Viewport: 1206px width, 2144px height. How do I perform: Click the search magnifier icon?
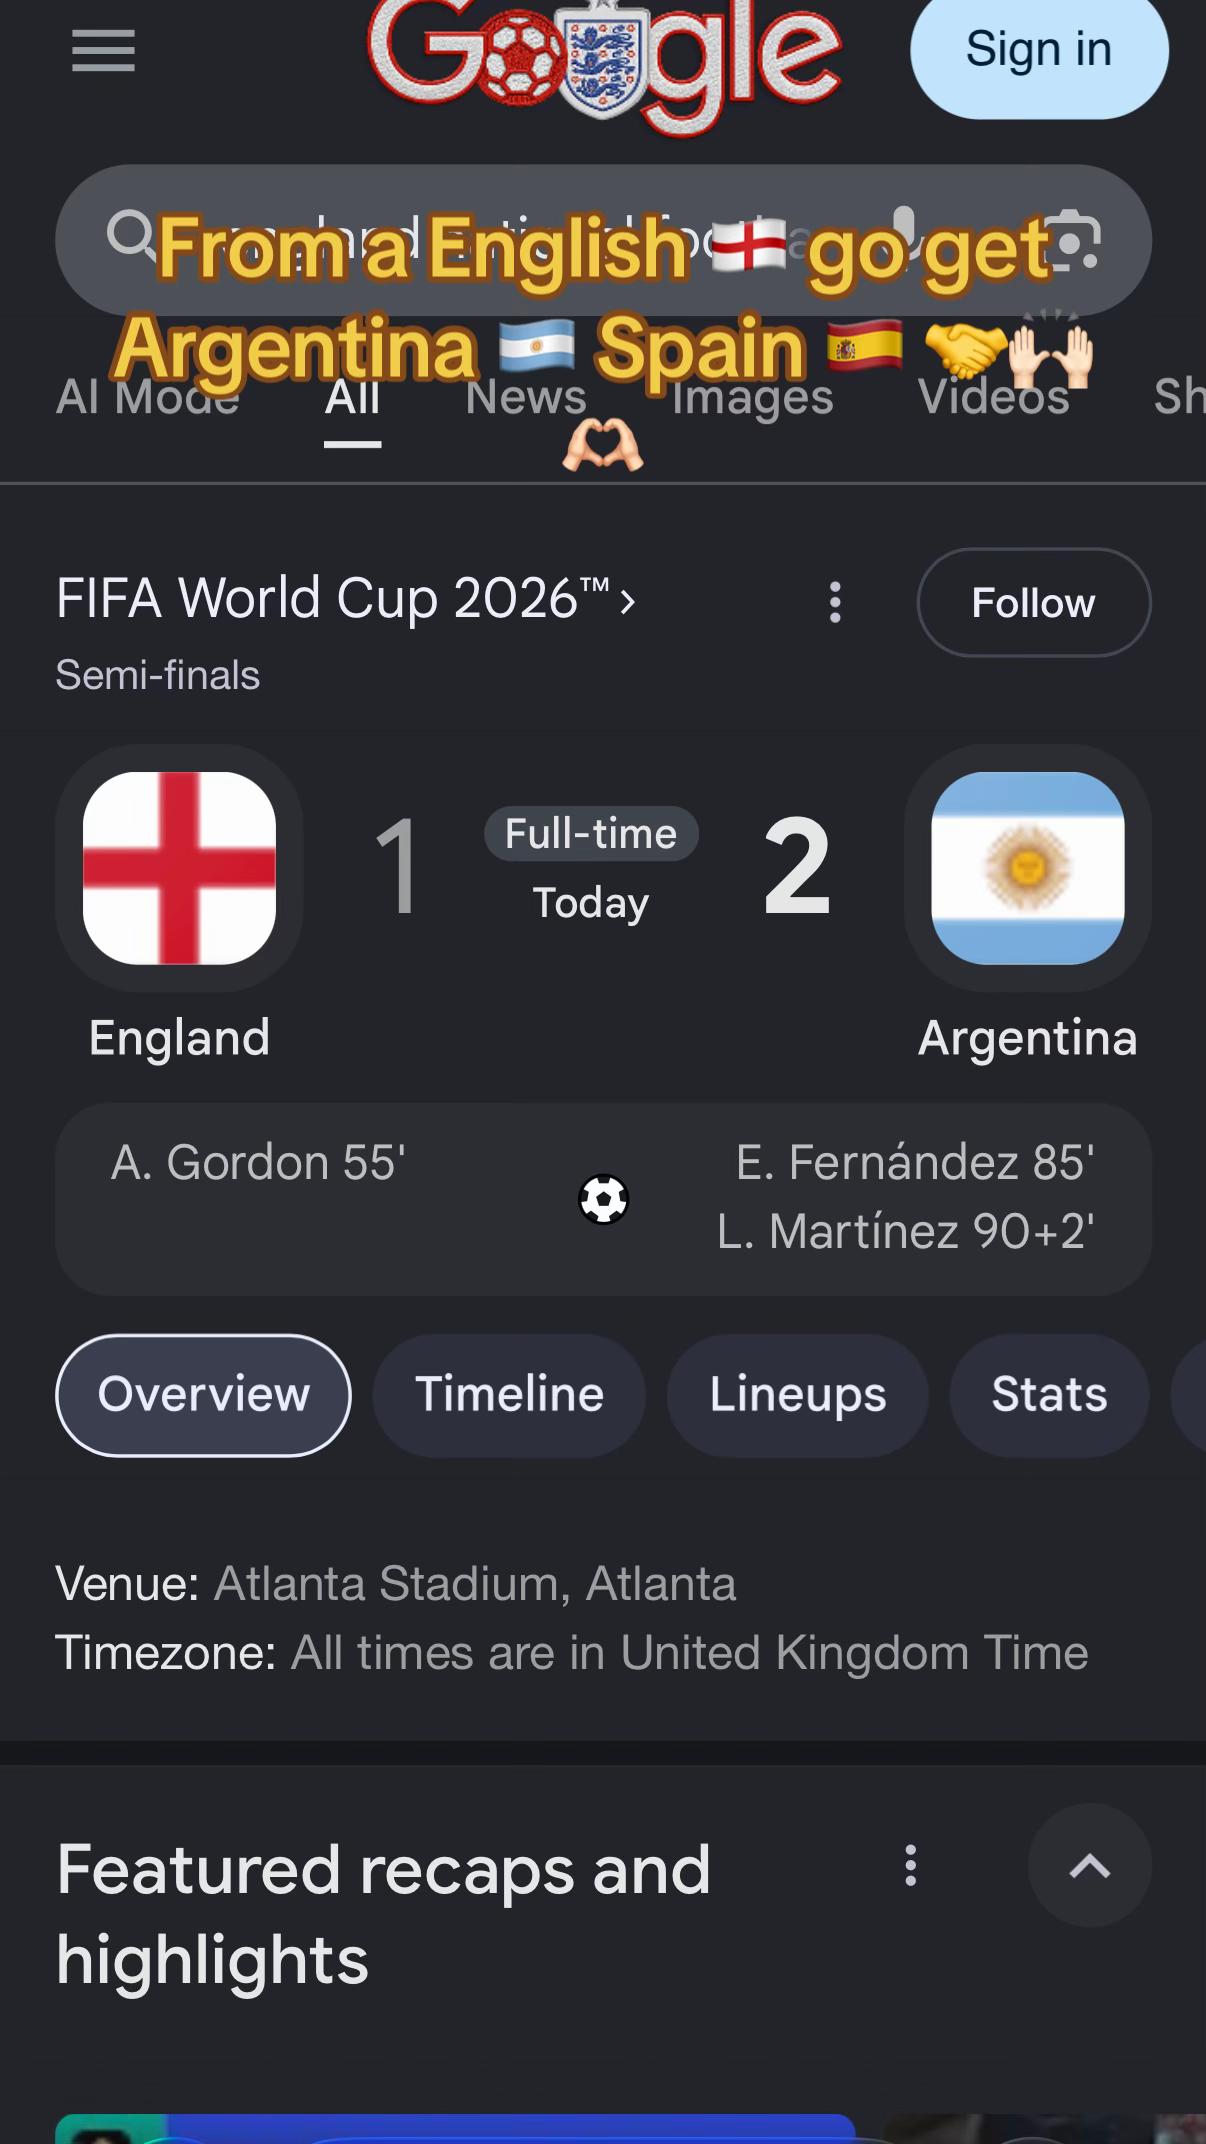(131, 235)
